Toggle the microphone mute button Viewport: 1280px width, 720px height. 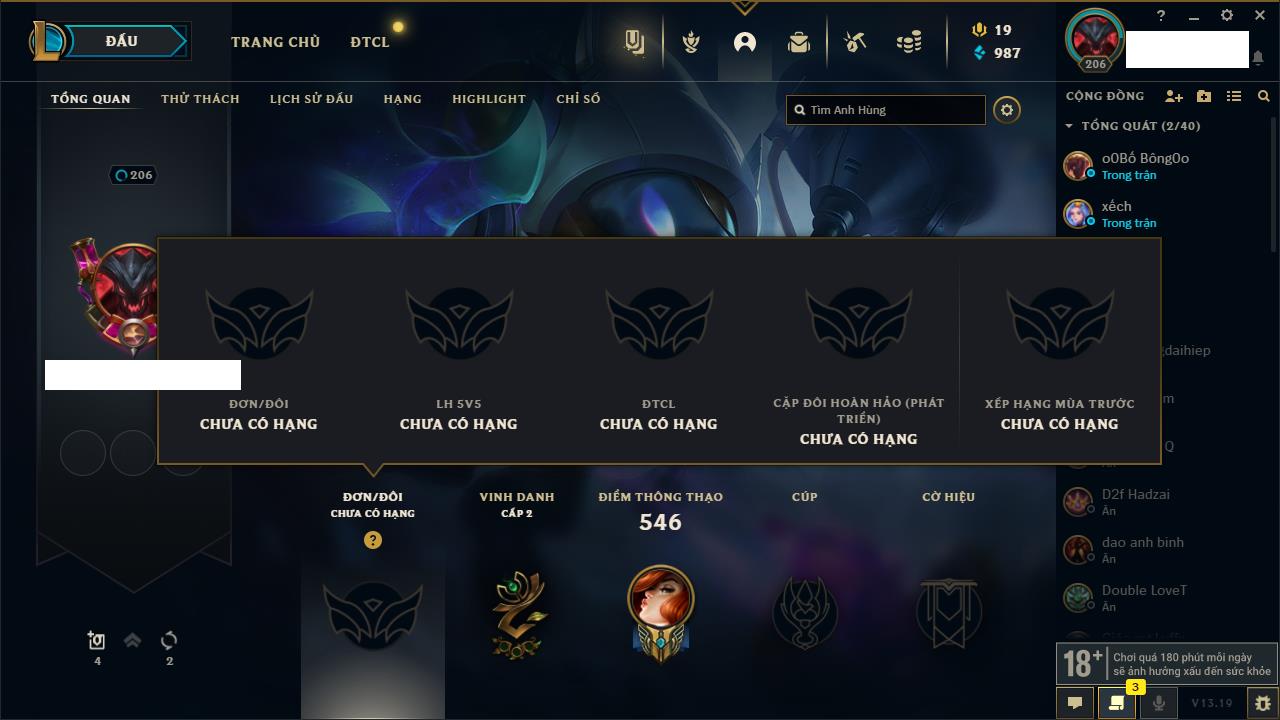(1158, 703)
